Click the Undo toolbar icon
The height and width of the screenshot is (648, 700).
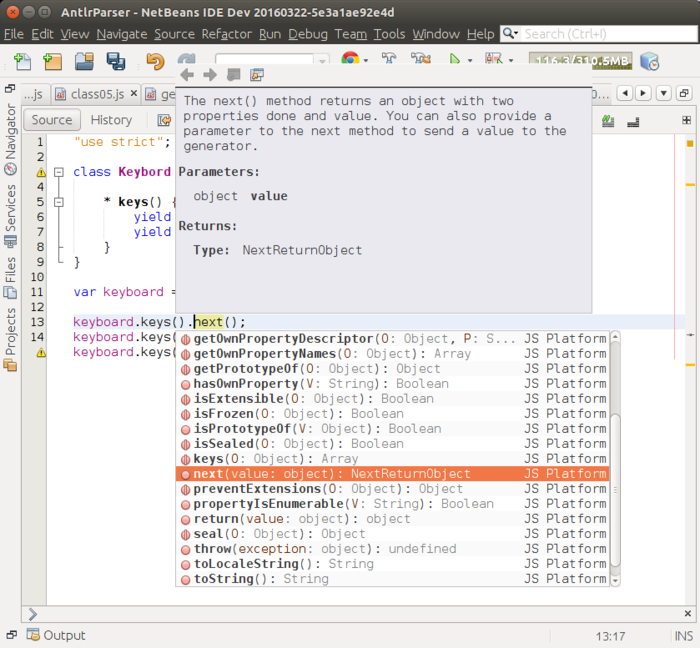(x=154, y=62)
